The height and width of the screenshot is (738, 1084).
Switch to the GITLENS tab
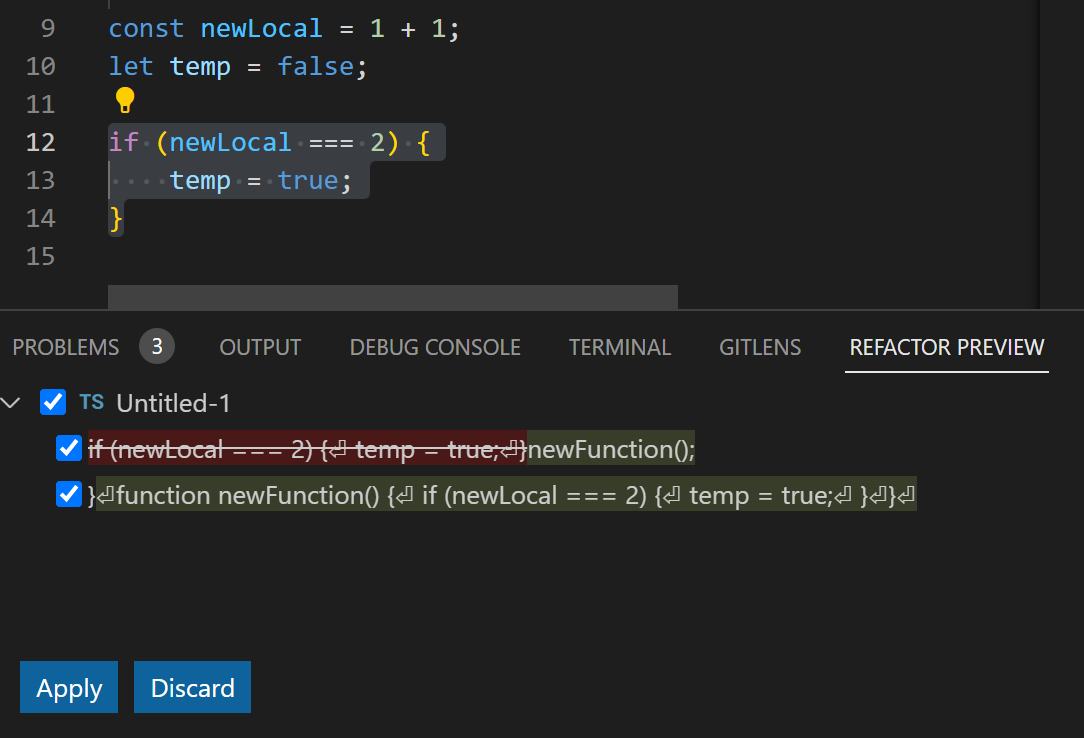pos(760,347)
